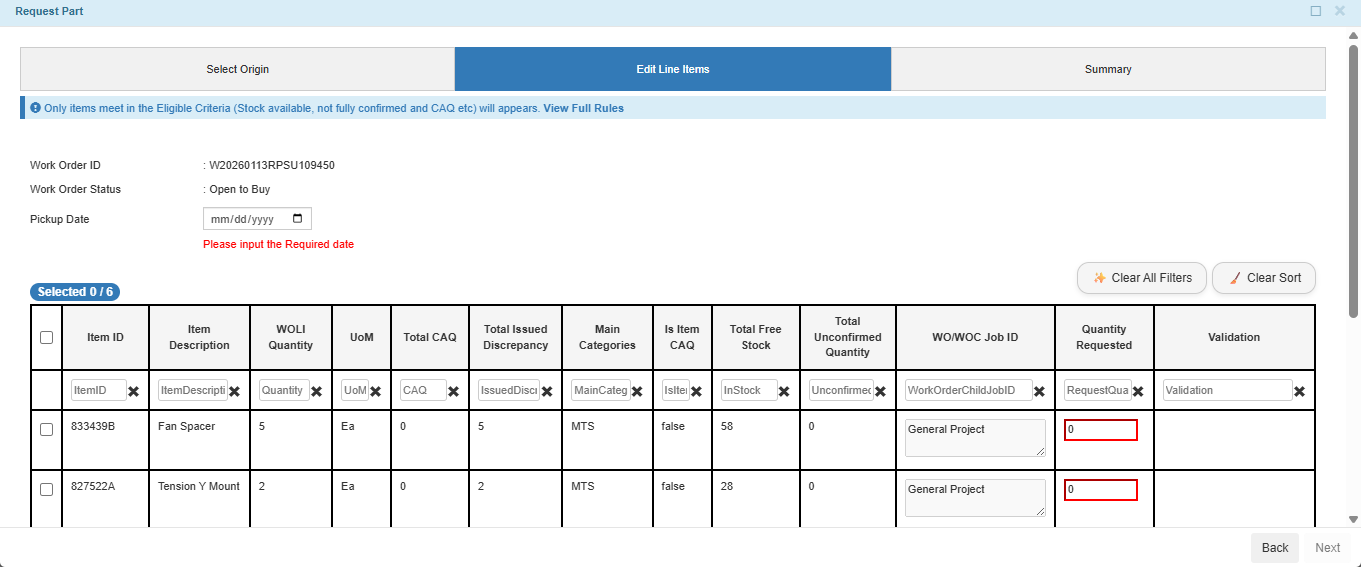Clear the MainCategories filter X icon
Image resolution: width=1361 pixels, height=567 pixels.
(x=637, y=392)
